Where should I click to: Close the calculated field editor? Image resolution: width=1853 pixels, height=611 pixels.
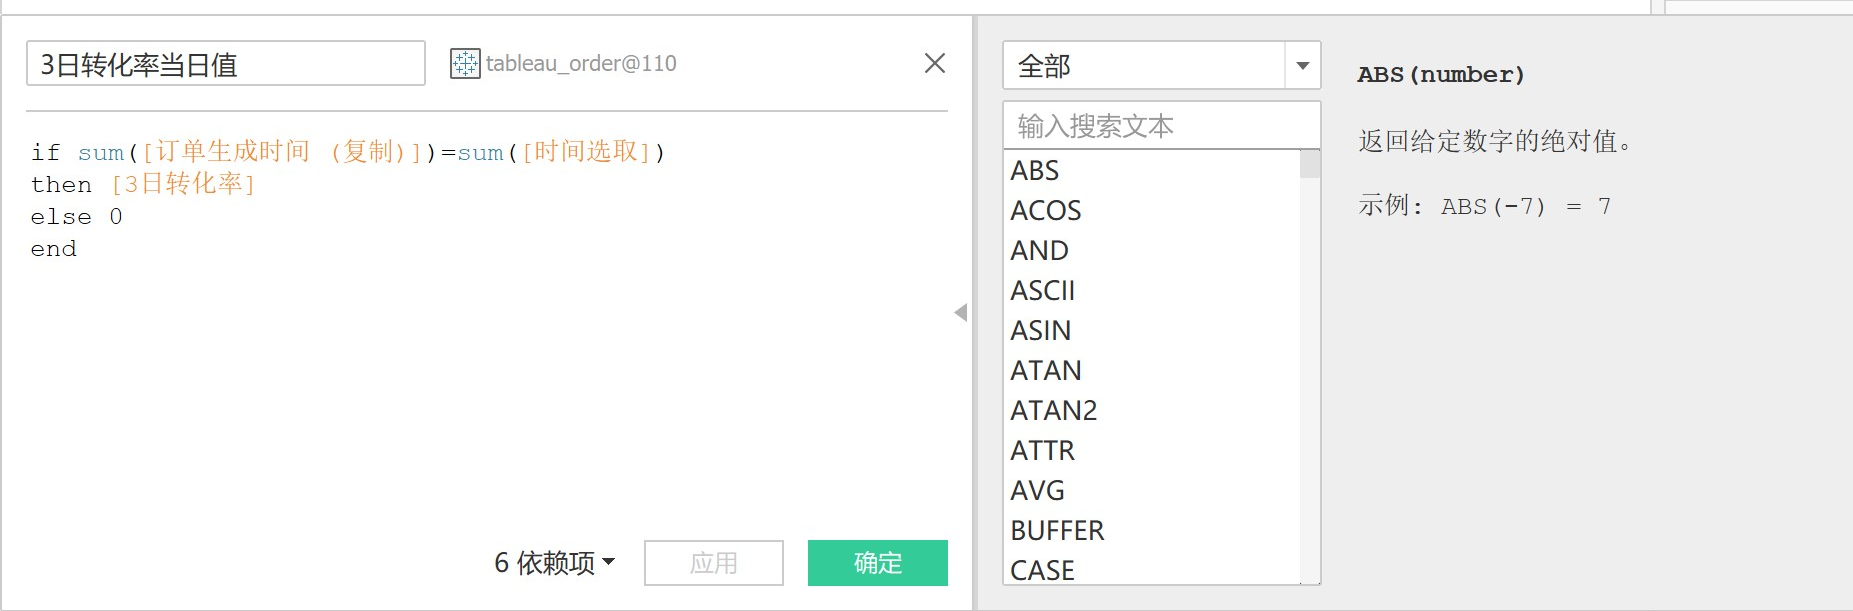click(x=934, y=63)
